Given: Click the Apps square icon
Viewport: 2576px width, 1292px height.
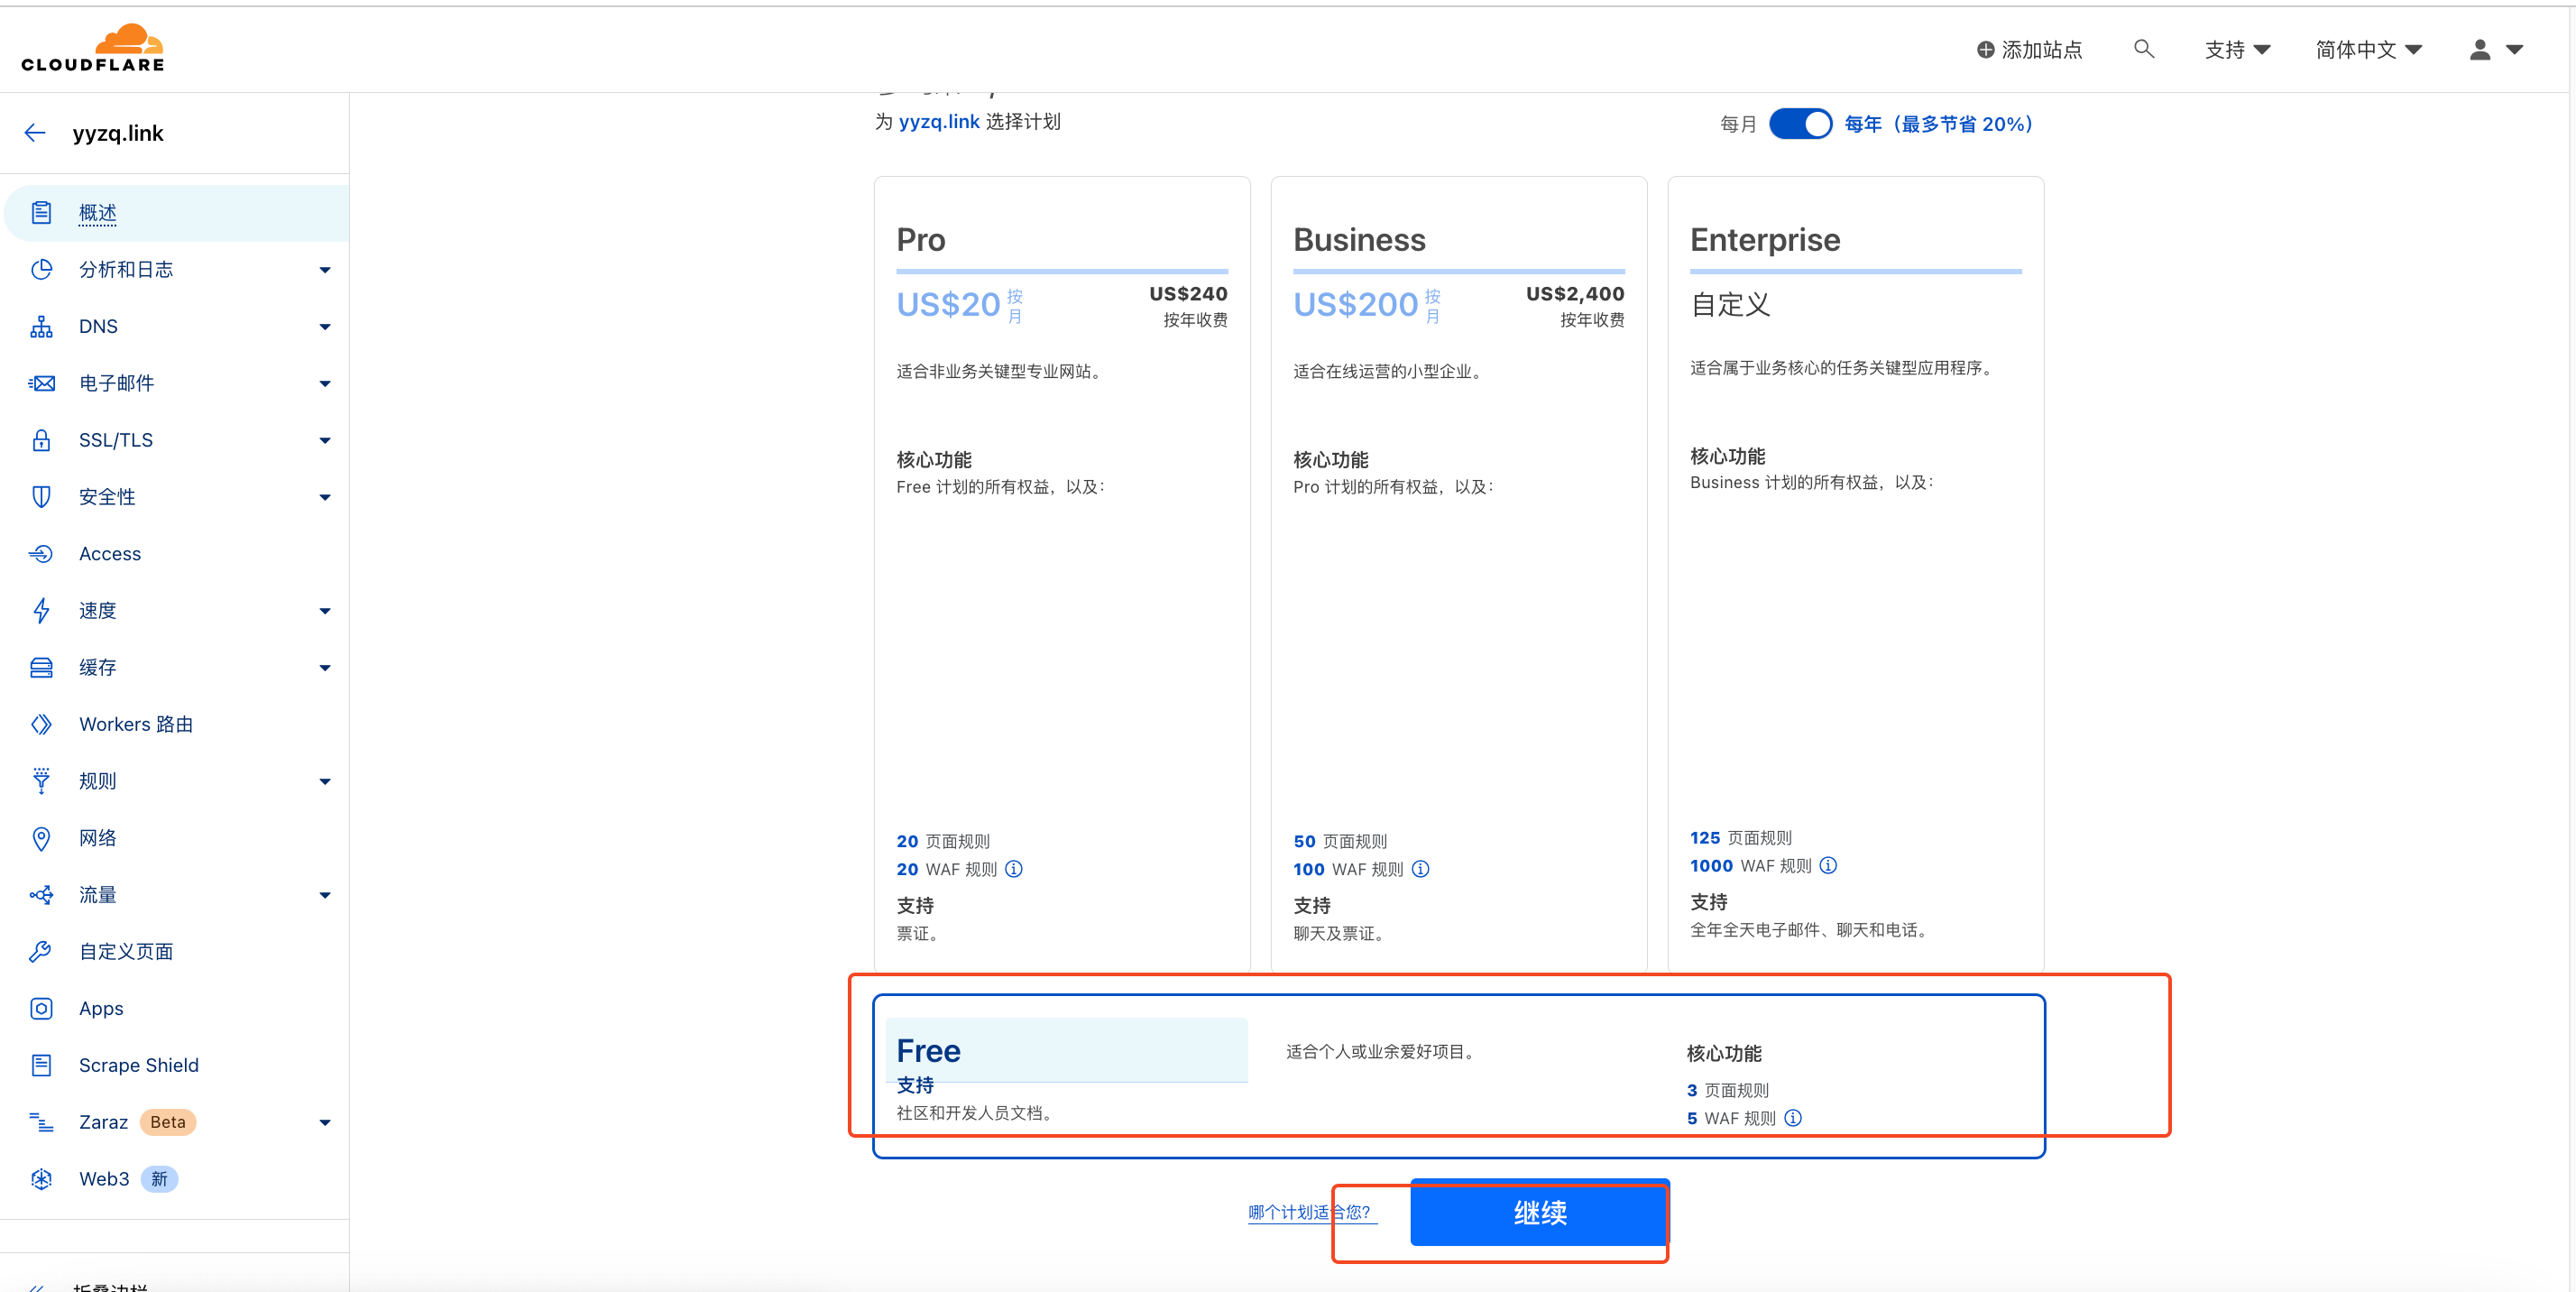Looking at the screenshot, I should tap(41, 1008).
